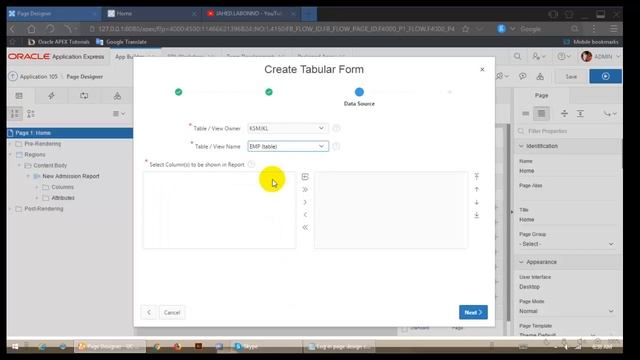Click the Name property field showing Home
The image size is (640, 360).
(x=567, y=171)
